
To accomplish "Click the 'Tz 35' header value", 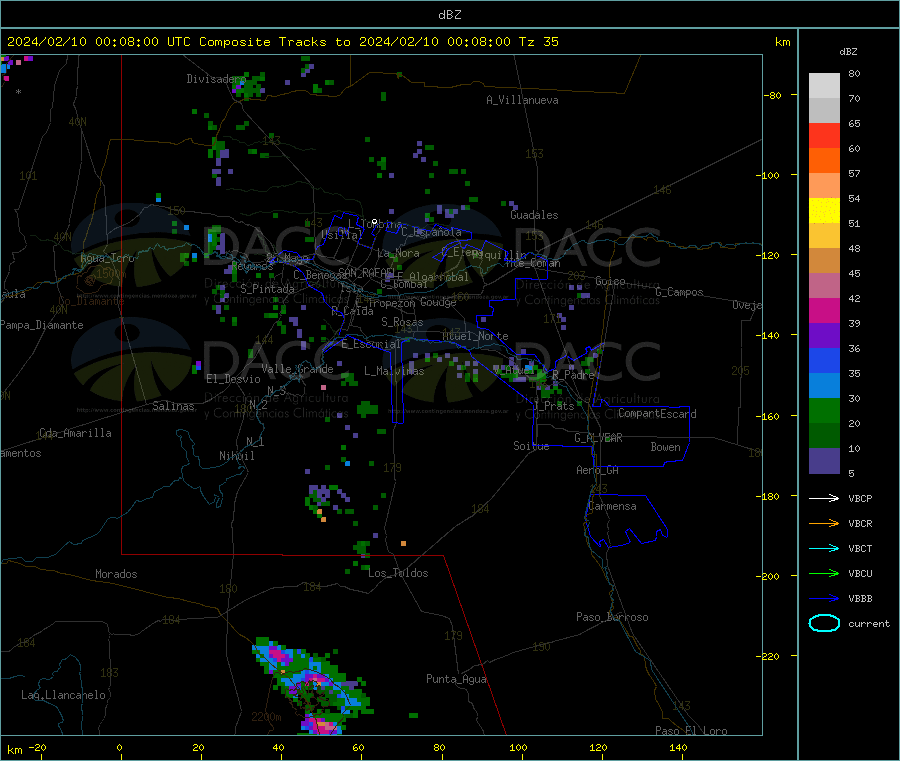I will tap(538, 42).
